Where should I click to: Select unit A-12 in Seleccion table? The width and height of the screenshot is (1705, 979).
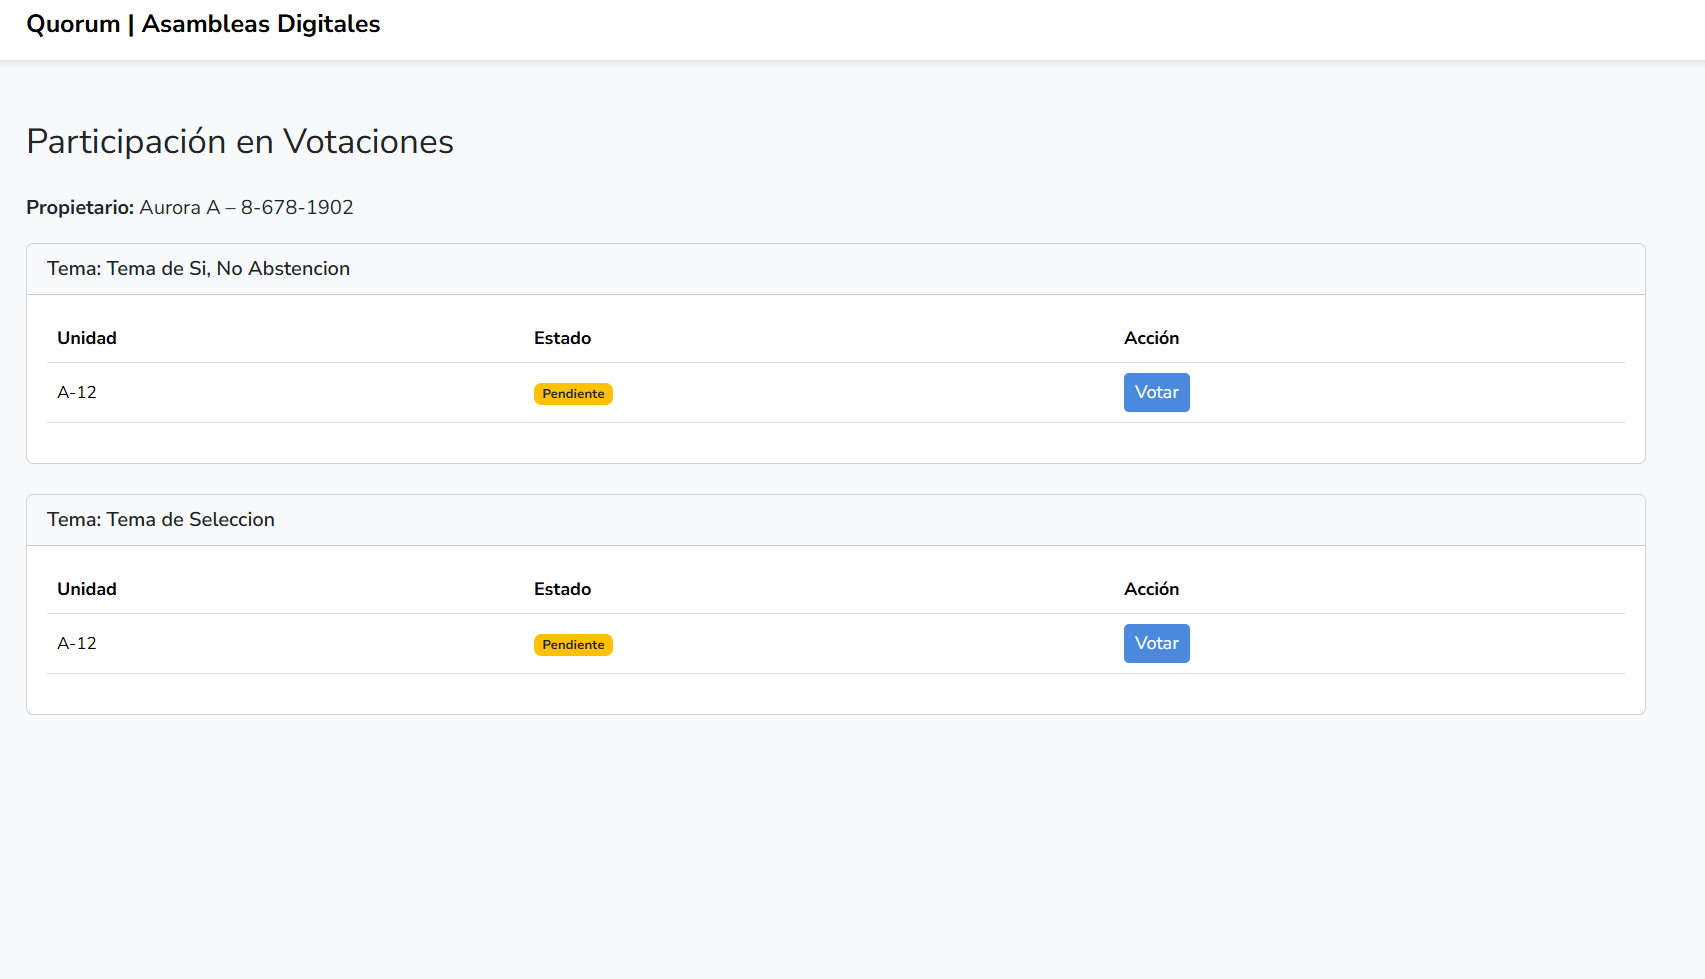coord(77,644)
